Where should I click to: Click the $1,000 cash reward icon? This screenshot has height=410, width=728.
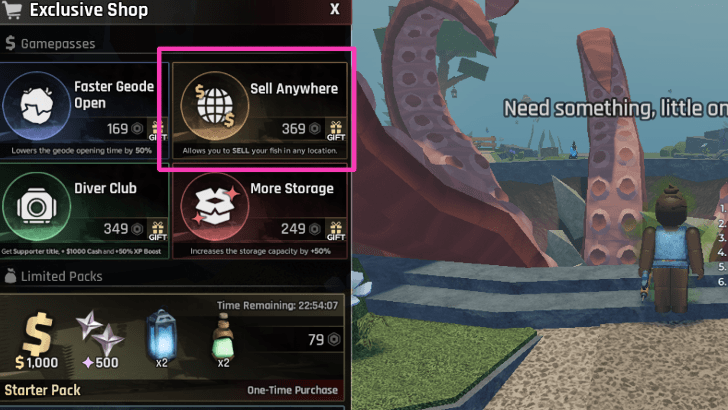coord(37,341)
